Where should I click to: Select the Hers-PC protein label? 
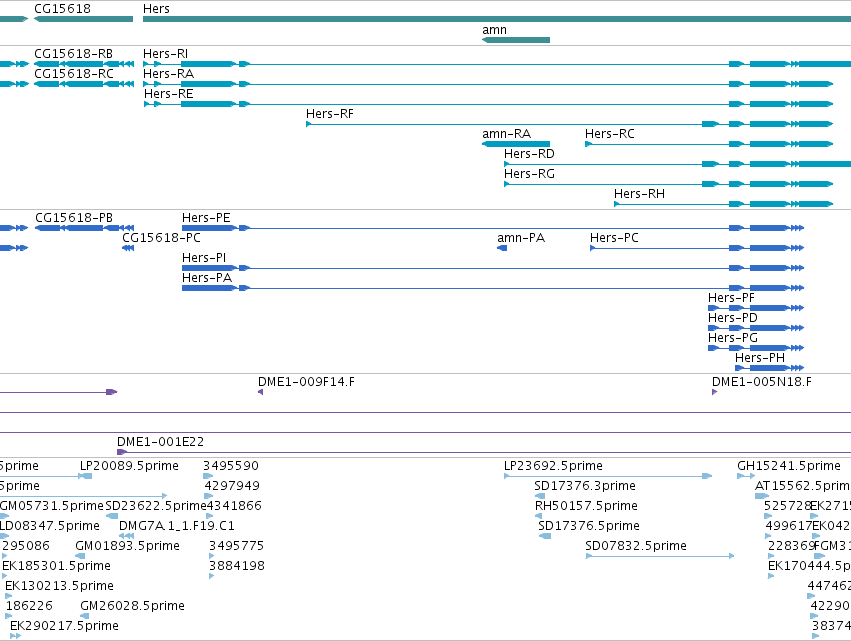pos(614,238)
